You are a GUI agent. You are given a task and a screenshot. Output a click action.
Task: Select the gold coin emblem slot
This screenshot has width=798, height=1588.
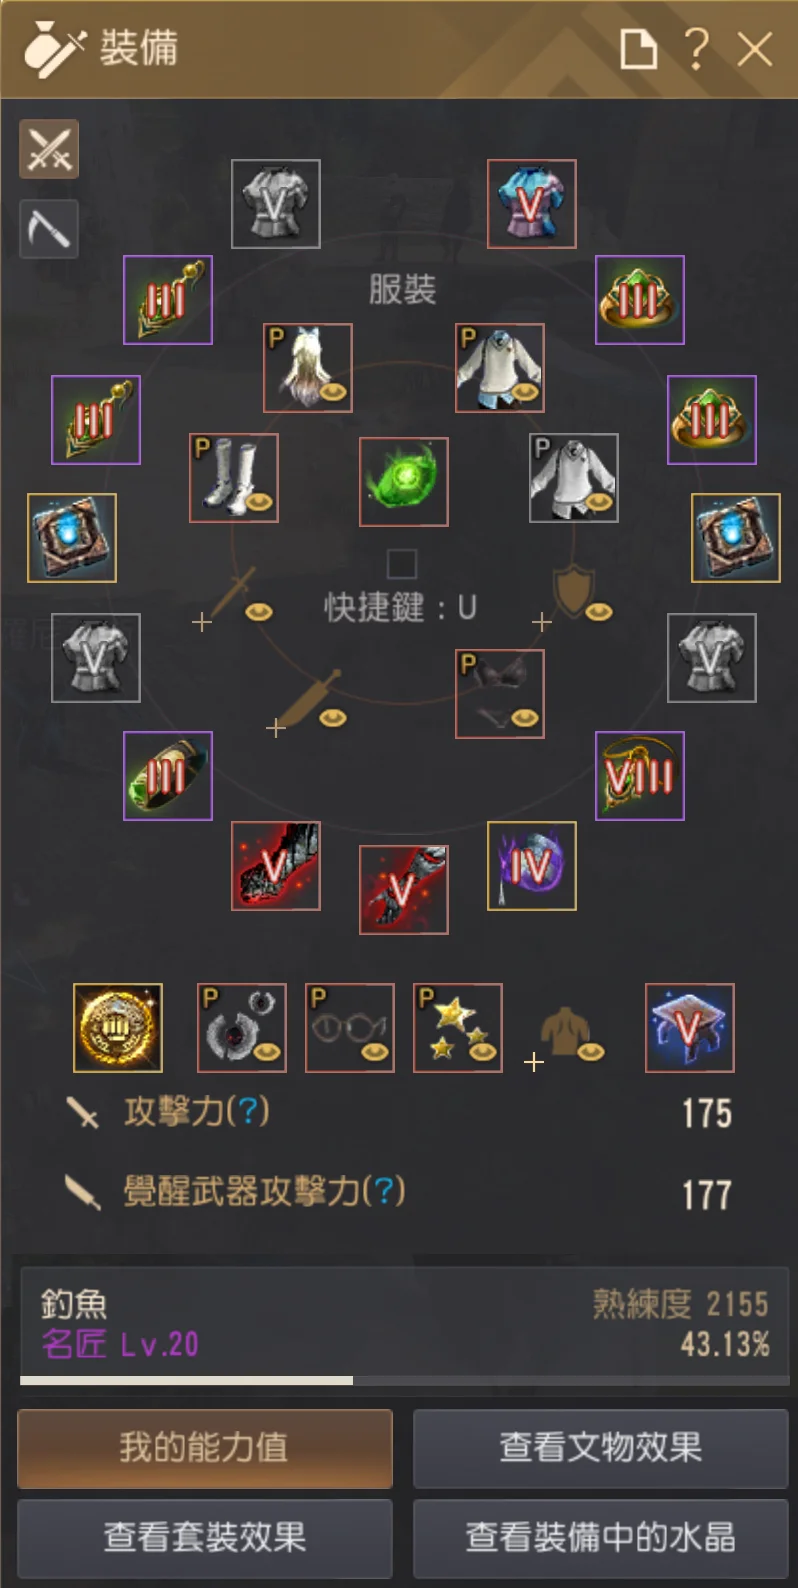118,1028
